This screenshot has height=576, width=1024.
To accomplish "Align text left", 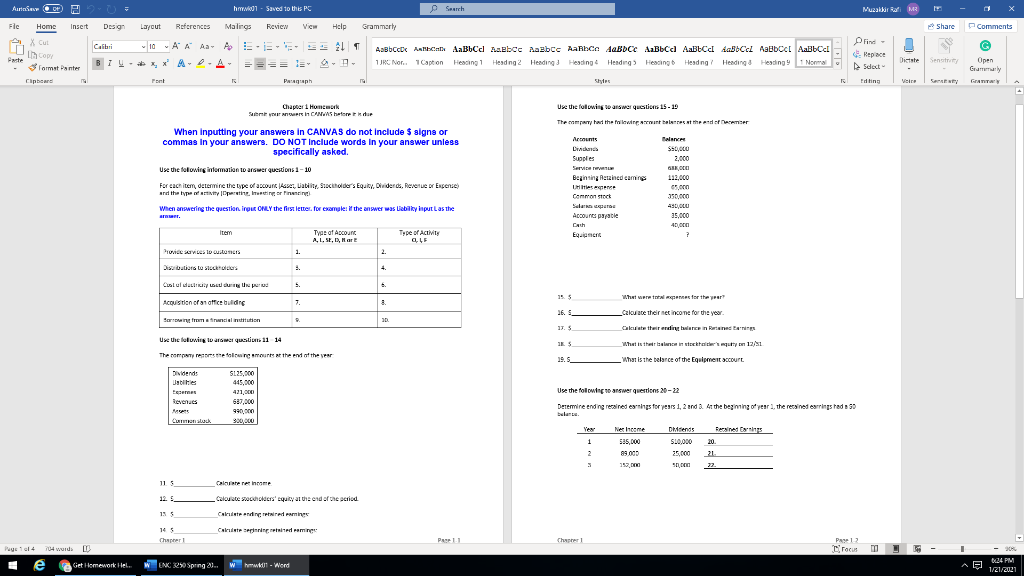I will [248, 63].
